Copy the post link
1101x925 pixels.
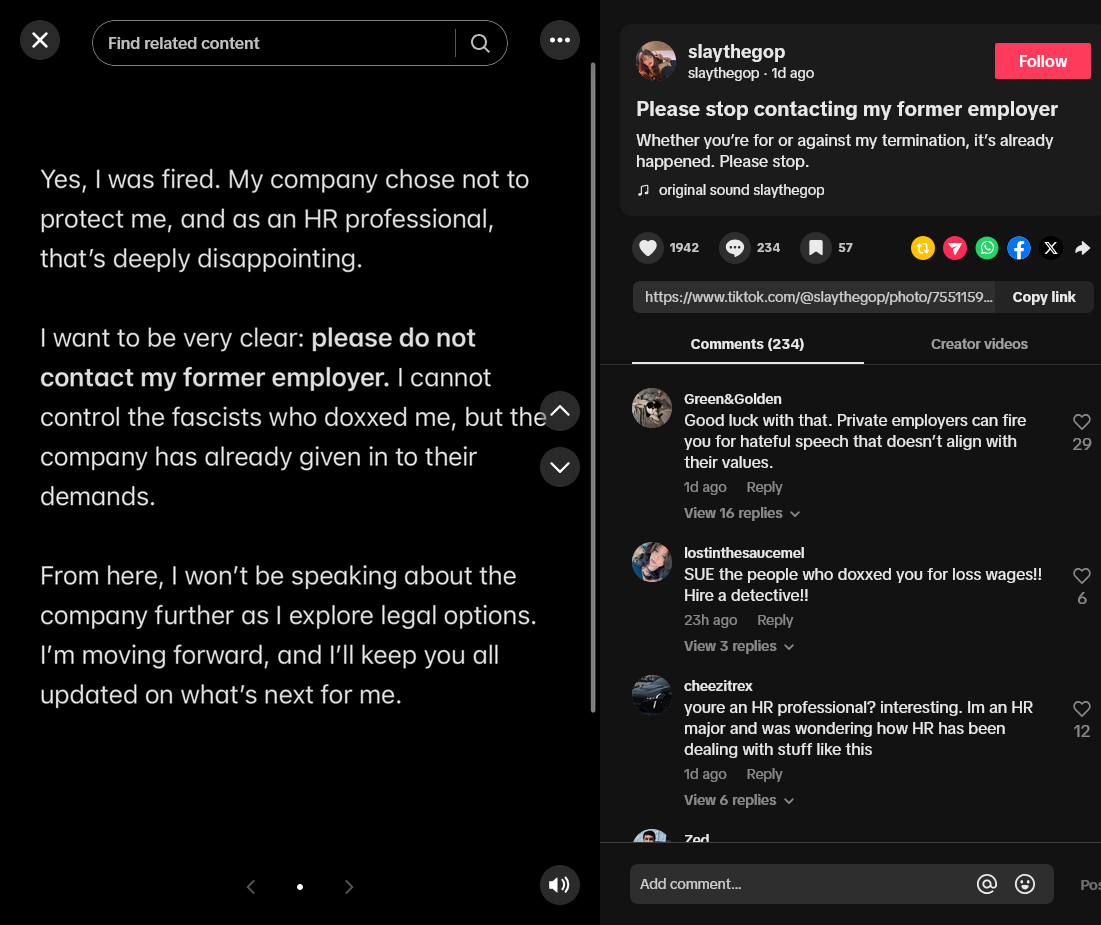tap(1043, 297)
